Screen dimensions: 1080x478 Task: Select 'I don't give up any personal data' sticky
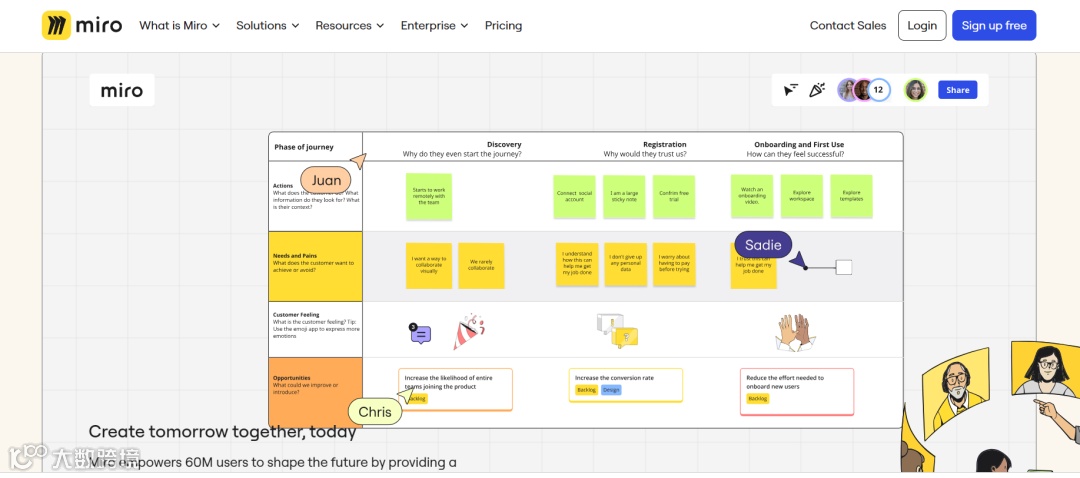click(625, 264)
